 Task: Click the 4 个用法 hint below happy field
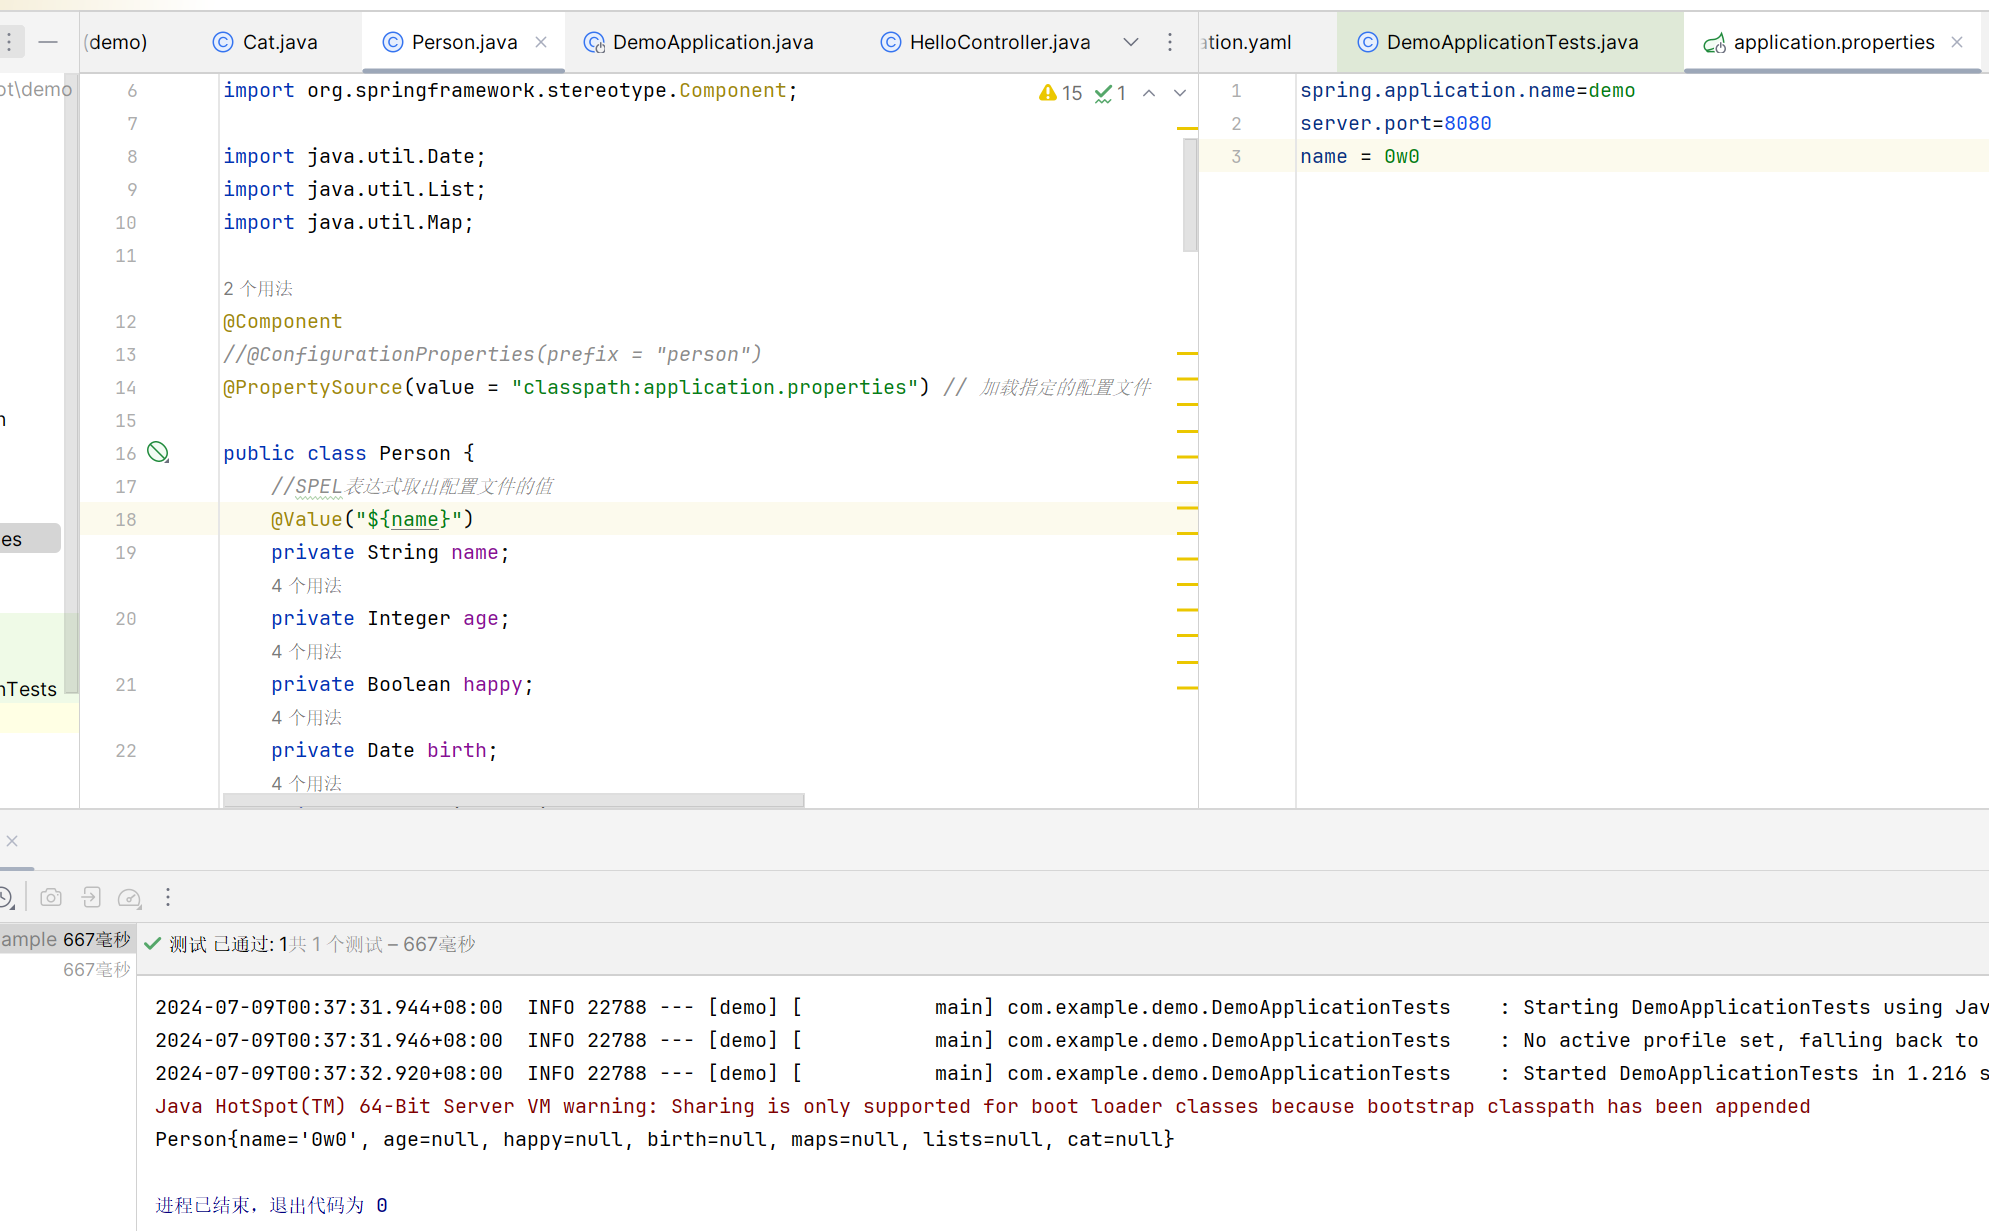[x=307, y=718]
